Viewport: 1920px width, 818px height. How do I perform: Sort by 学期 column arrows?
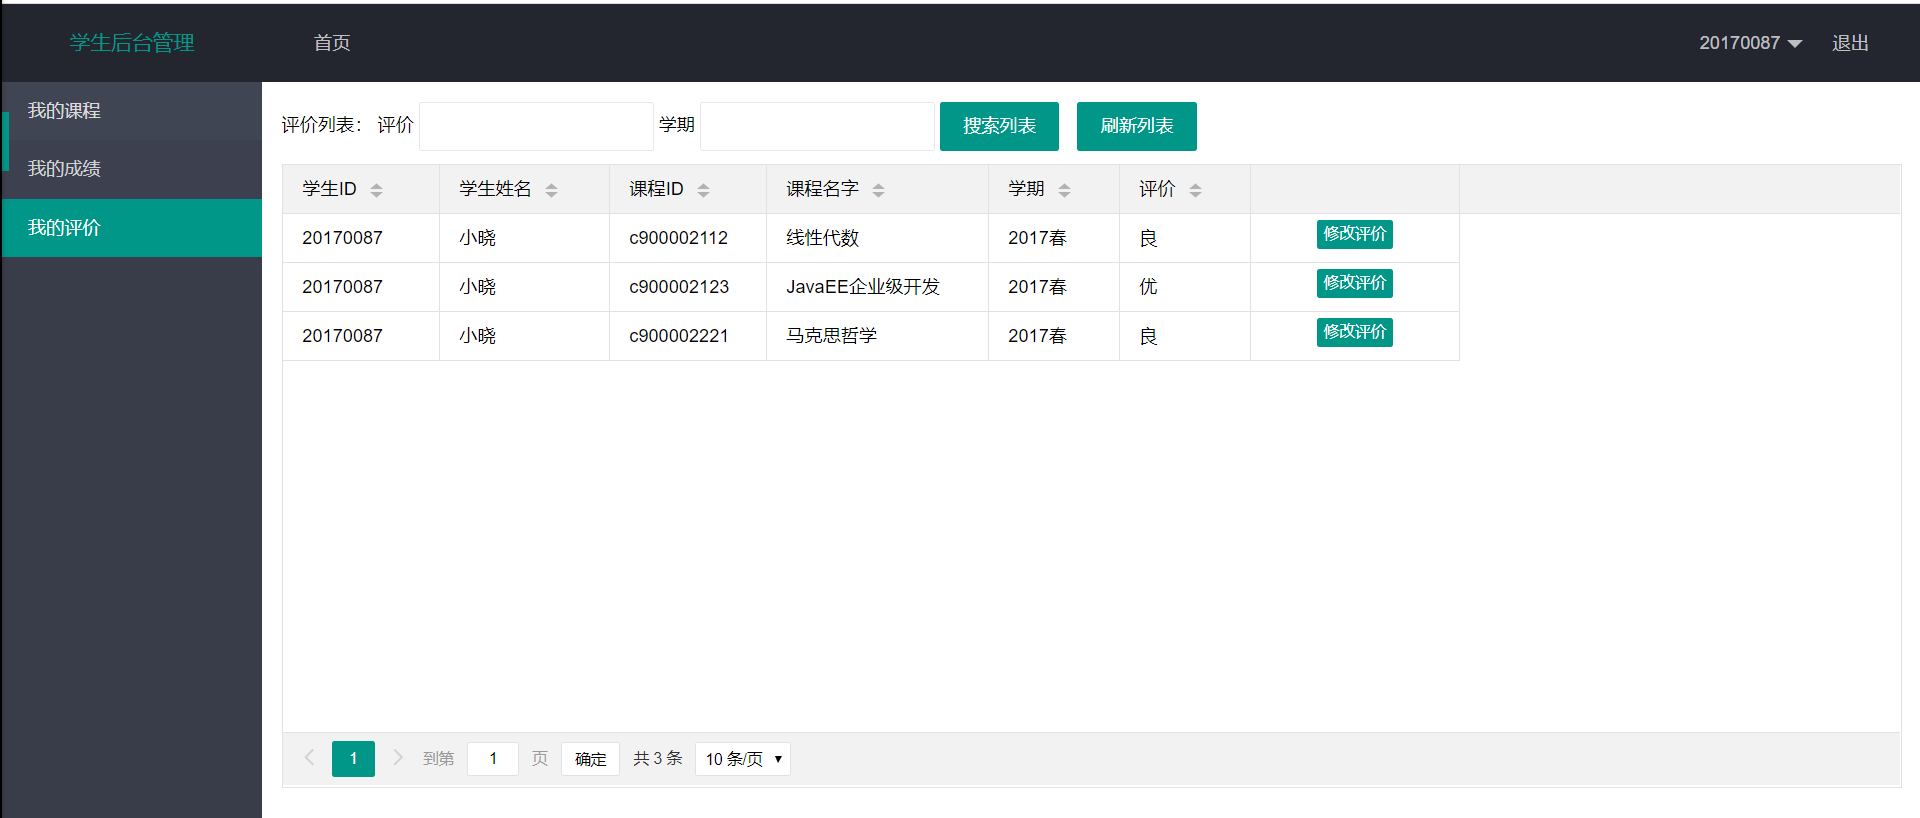pyautogui.click(x=1064, y=190)
